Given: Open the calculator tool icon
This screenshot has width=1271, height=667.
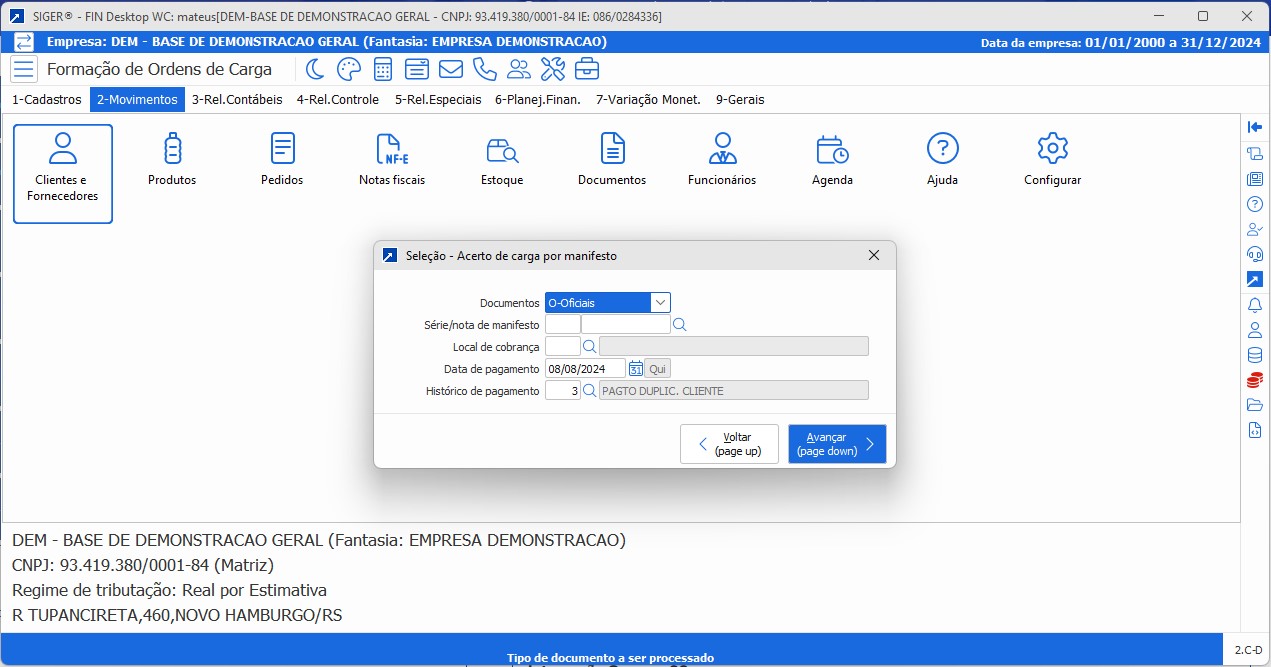Looking at the screenshot, I should click(x=382, y=69).
